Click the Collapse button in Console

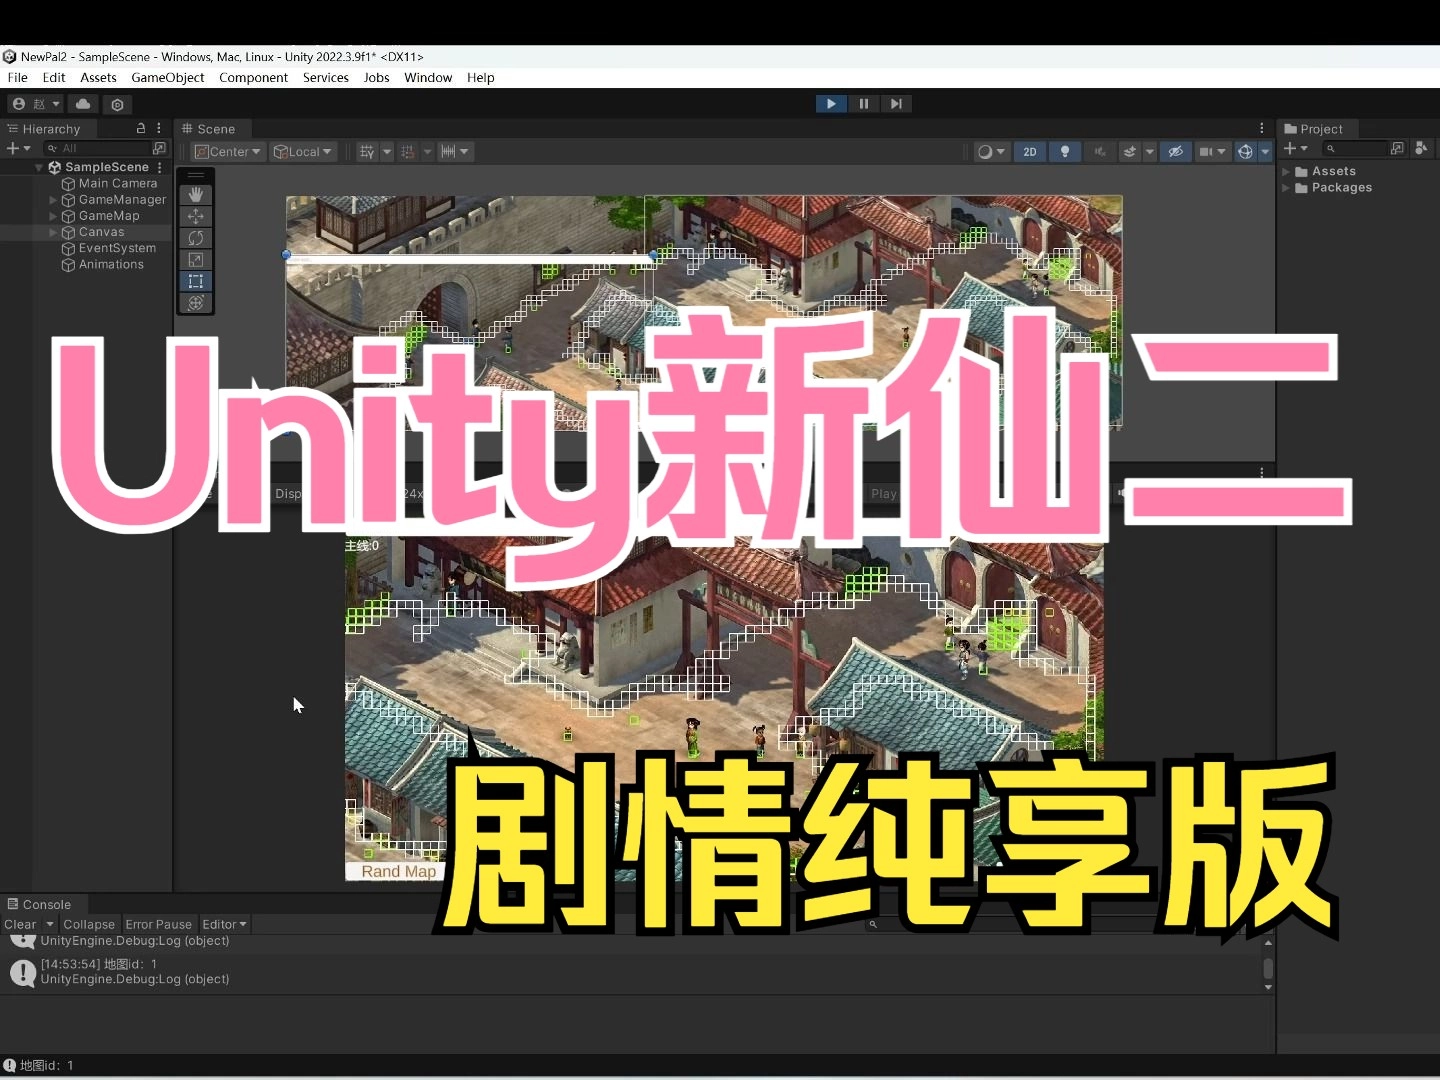[x=89, y=925]
